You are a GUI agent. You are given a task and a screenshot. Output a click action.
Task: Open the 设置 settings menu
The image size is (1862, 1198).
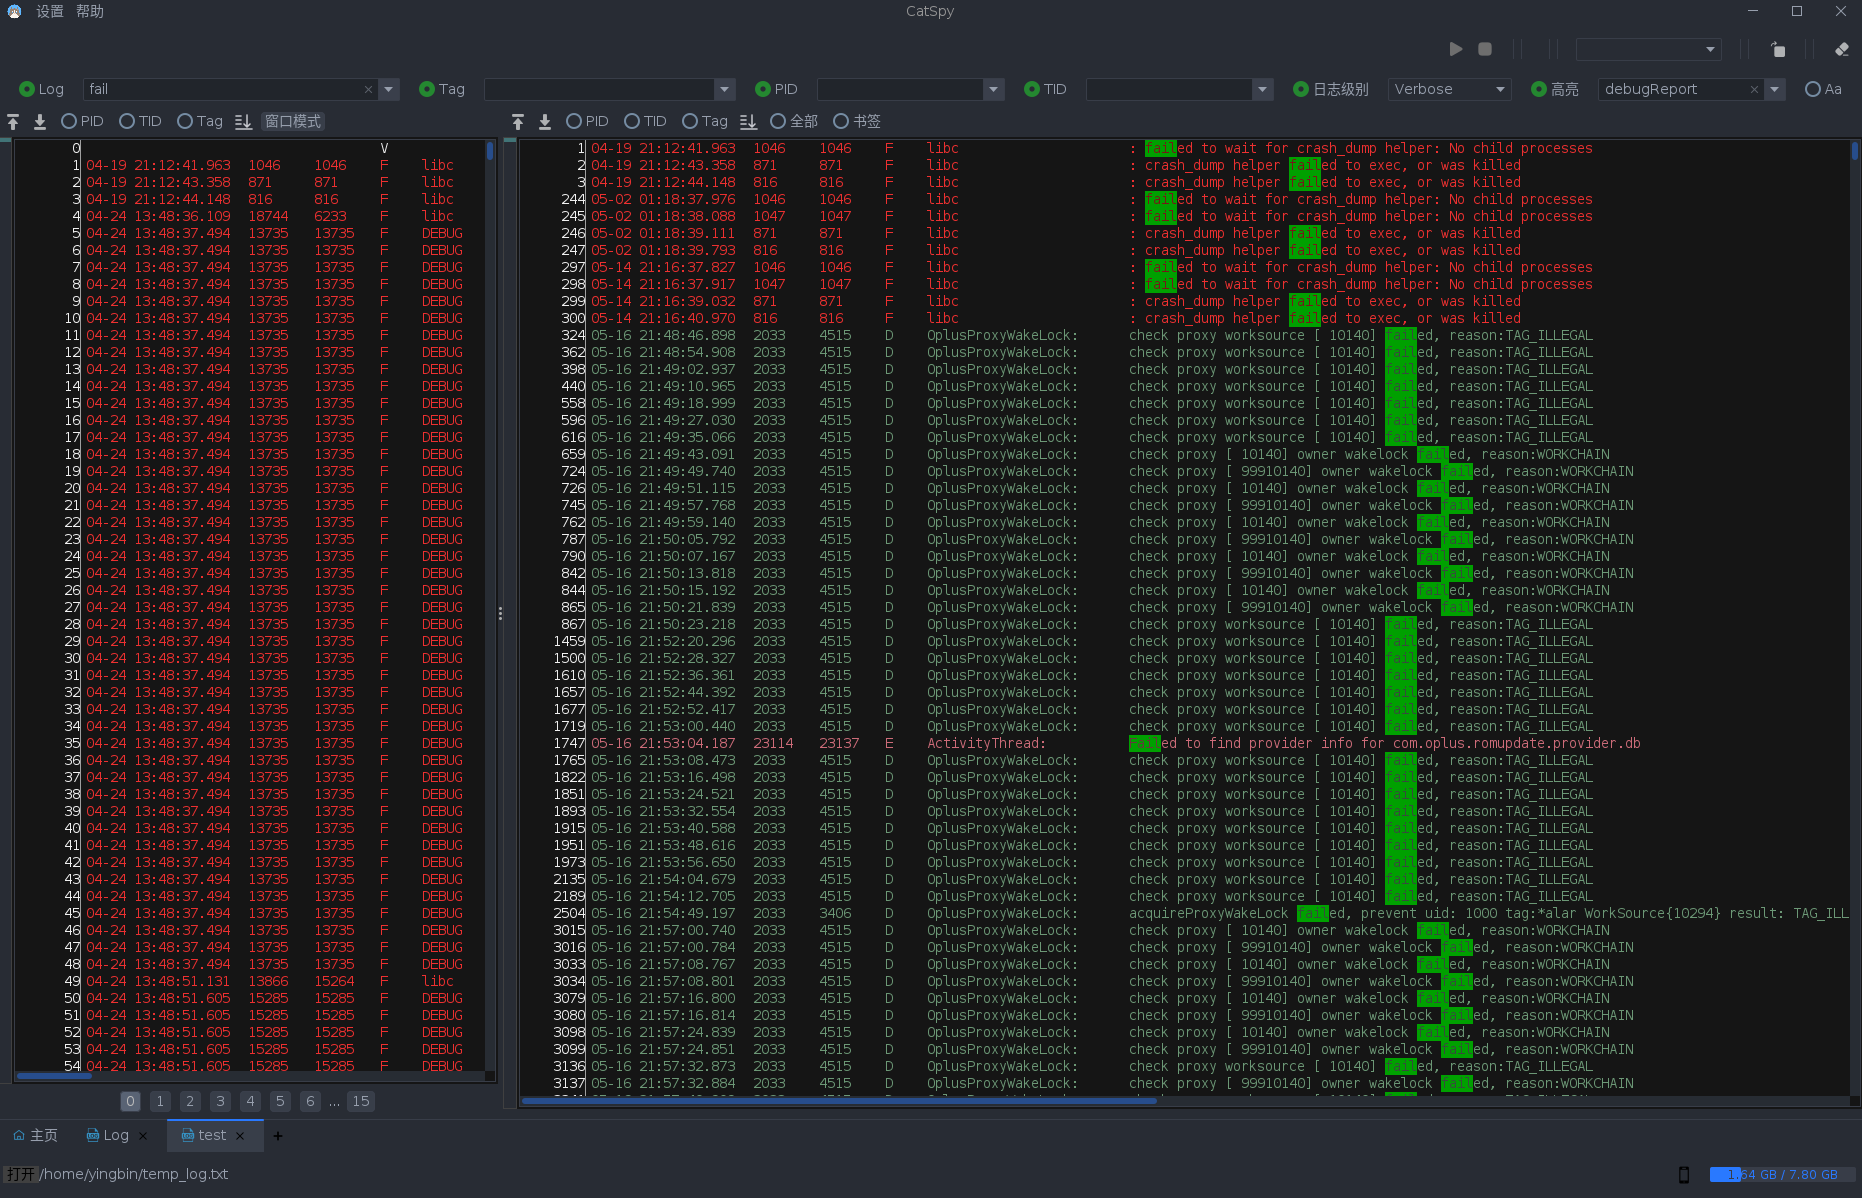(x=50, y=11)
